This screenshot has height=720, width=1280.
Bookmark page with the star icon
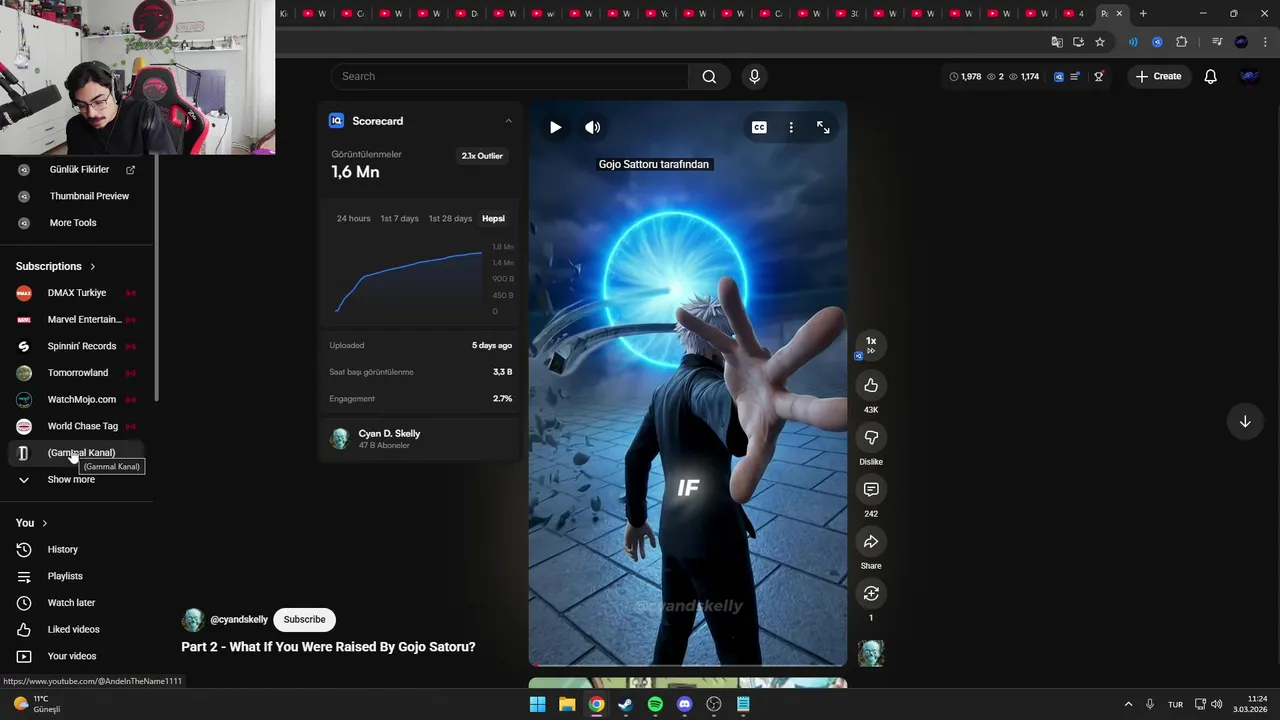point(1100,42)
